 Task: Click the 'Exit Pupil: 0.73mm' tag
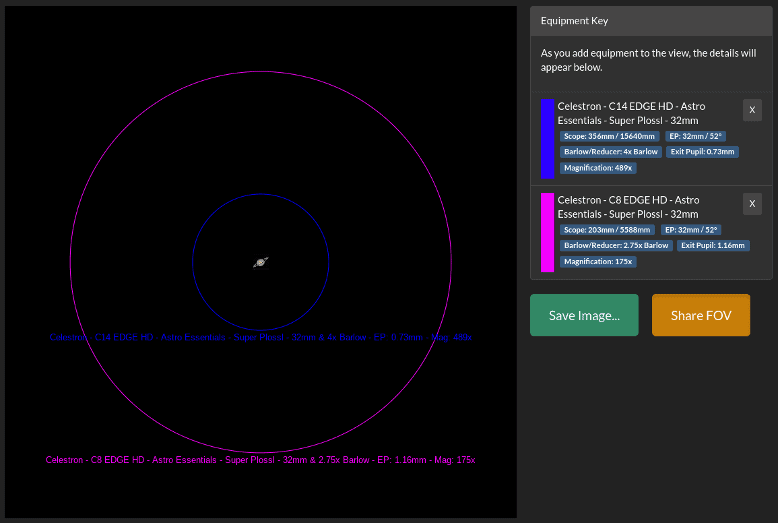click(x=703, y=152)
